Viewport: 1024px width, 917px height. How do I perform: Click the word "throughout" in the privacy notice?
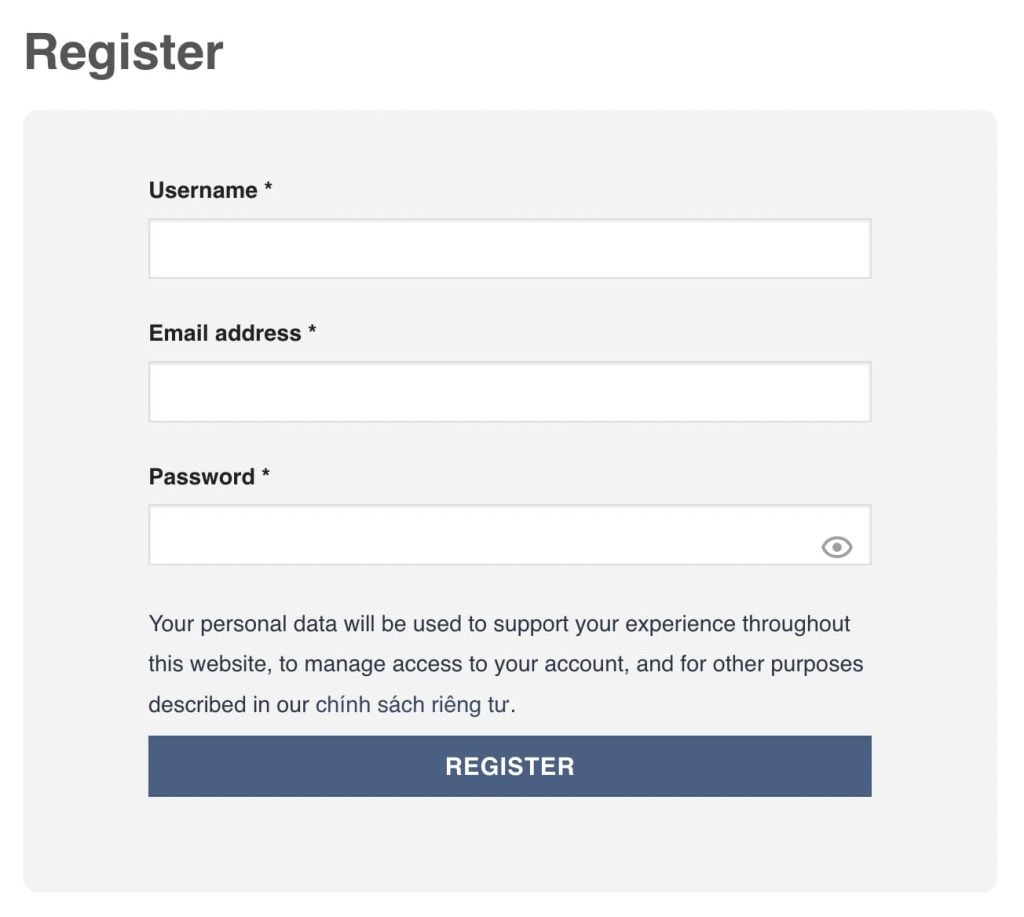tap(795, 624)
